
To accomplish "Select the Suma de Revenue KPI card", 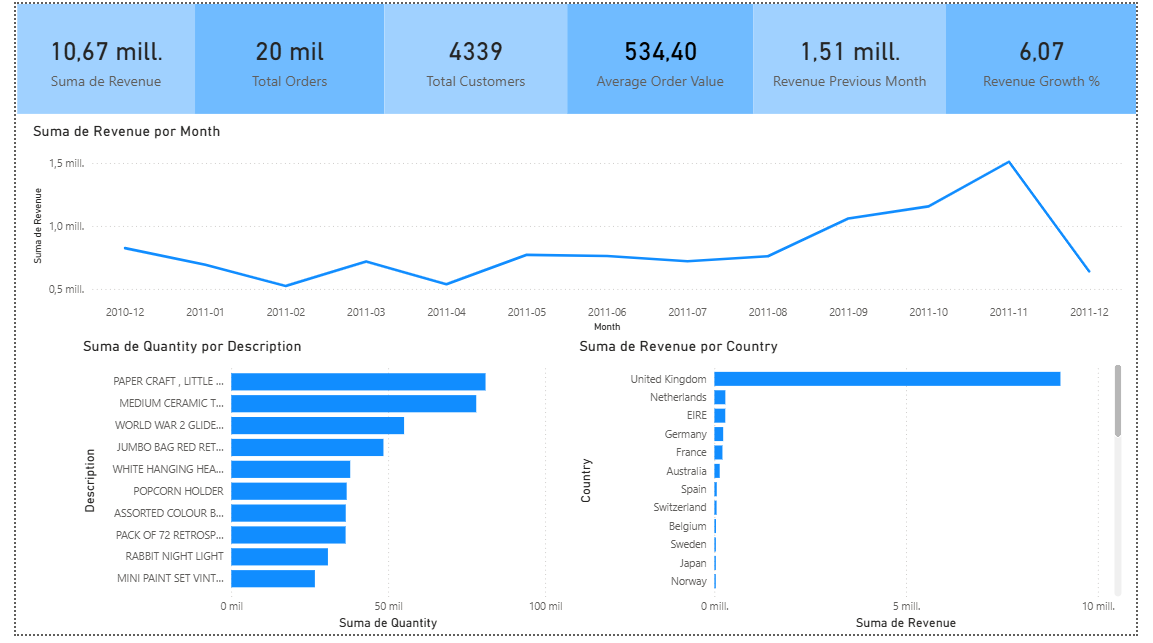I will 106,59.
